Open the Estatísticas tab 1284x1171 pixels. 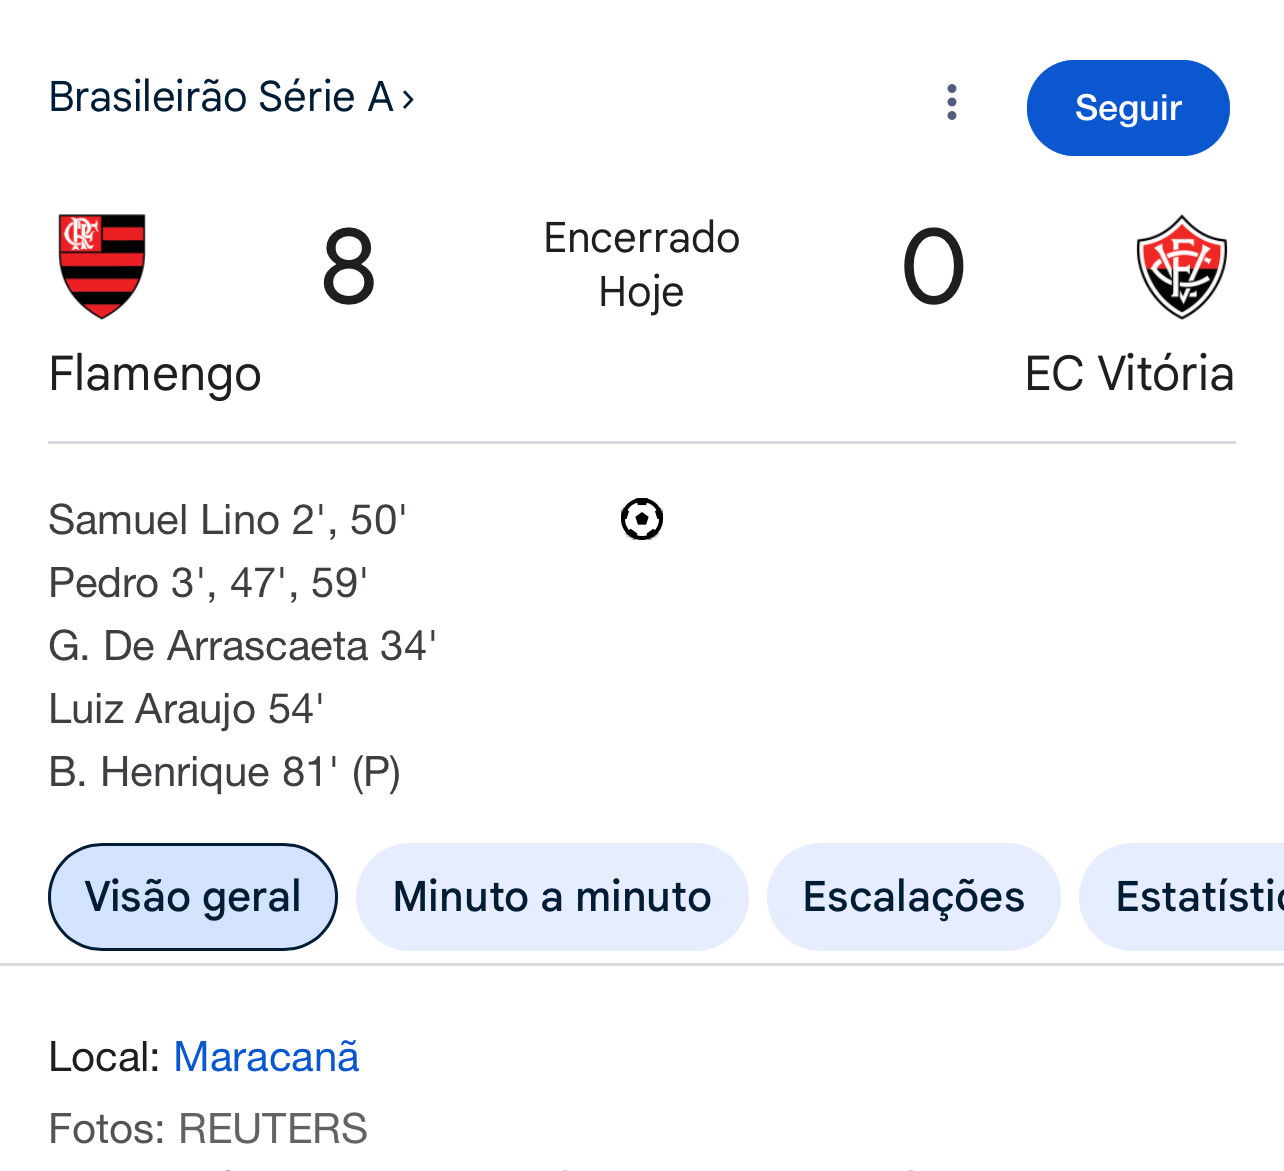coord(1182,897)
